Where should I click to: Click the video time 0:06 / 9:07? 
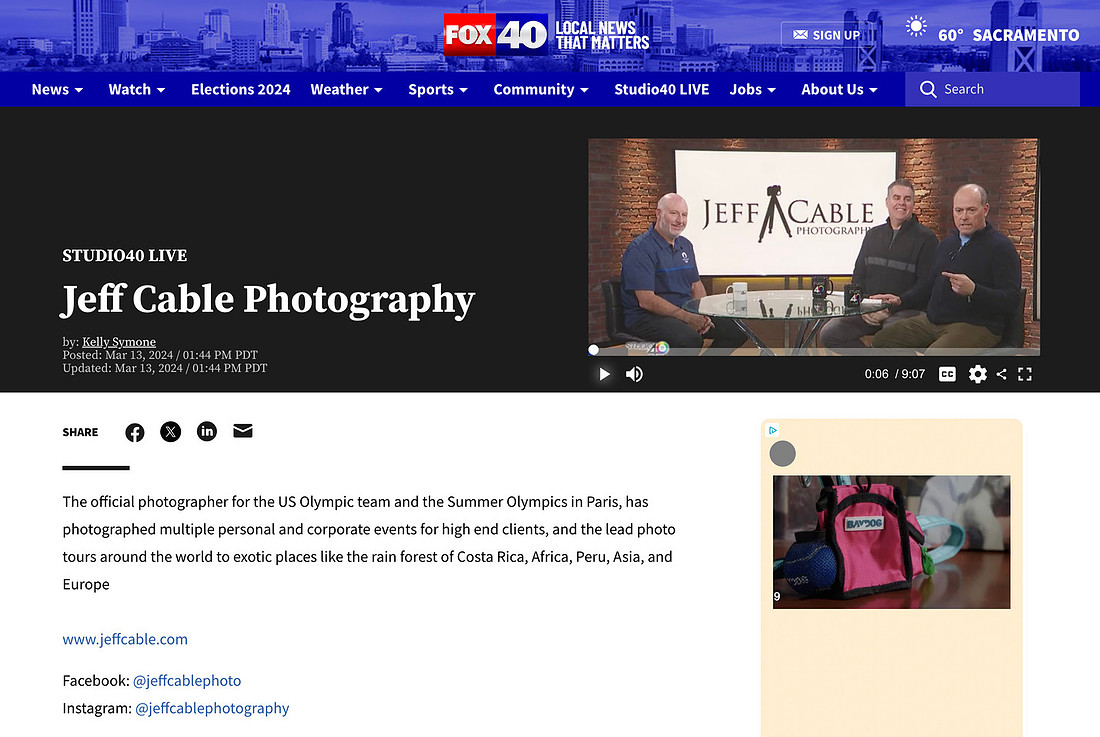(x=894, y=374)
